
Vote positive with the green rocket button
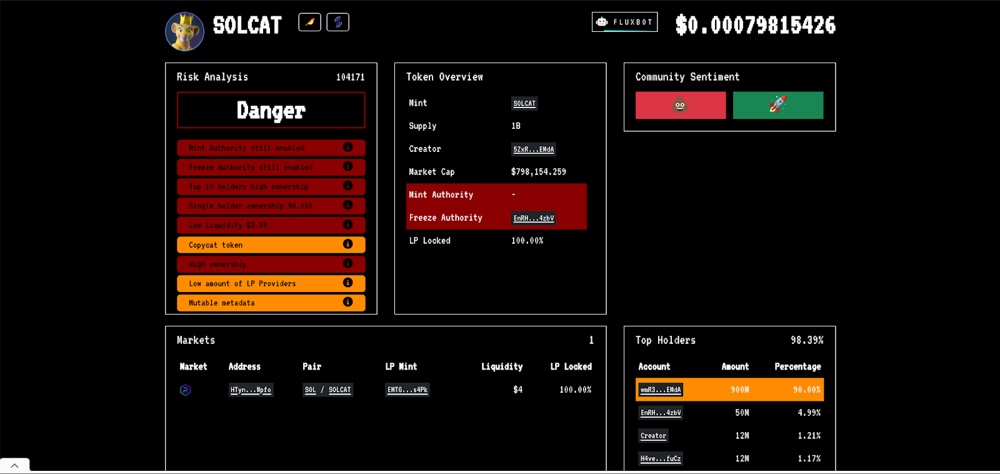point(778,105)
